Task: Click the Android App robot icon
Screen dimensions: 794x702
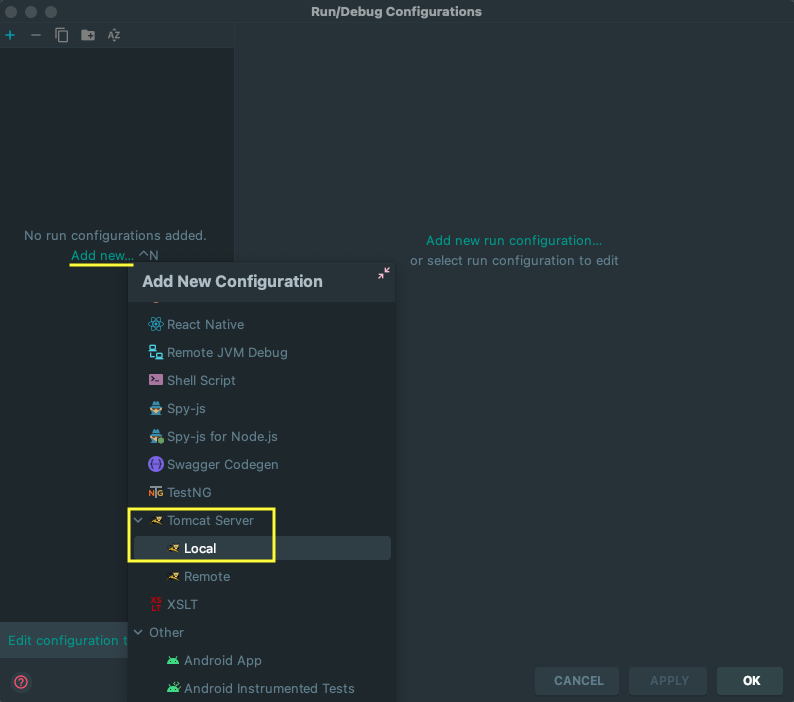Action: (173, 660)
